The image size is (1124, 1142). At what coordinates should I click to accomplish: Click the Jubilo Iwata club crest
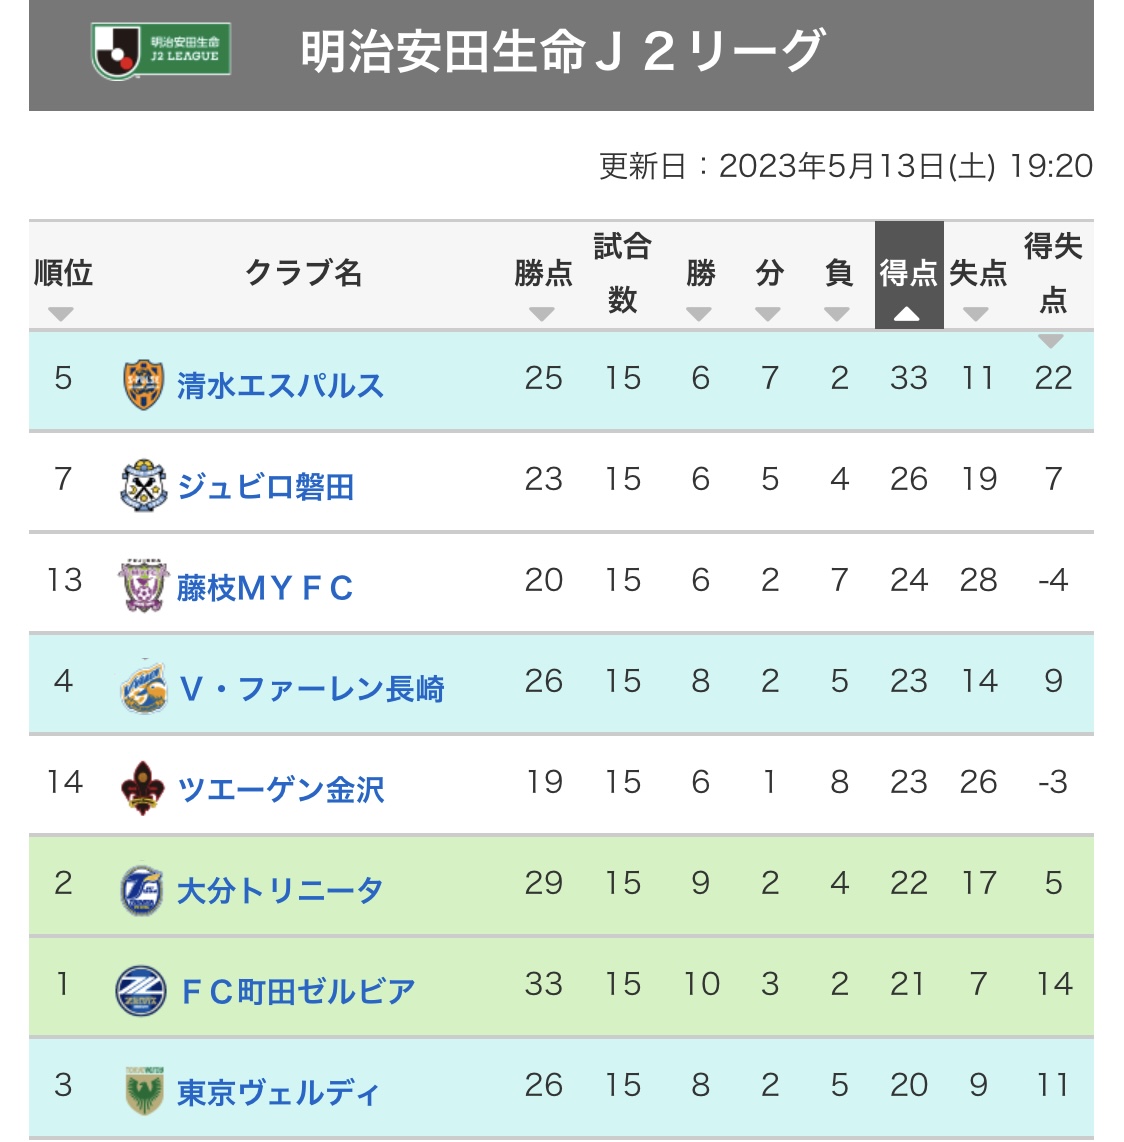point(143,486)
